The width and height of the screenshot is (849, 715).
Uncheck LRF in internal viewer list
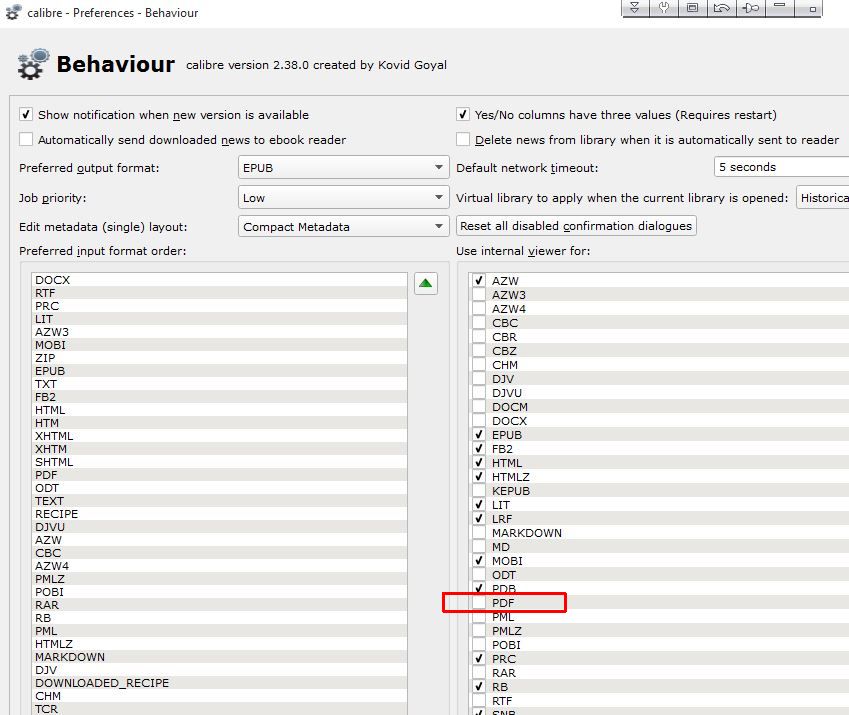[479, 519]
